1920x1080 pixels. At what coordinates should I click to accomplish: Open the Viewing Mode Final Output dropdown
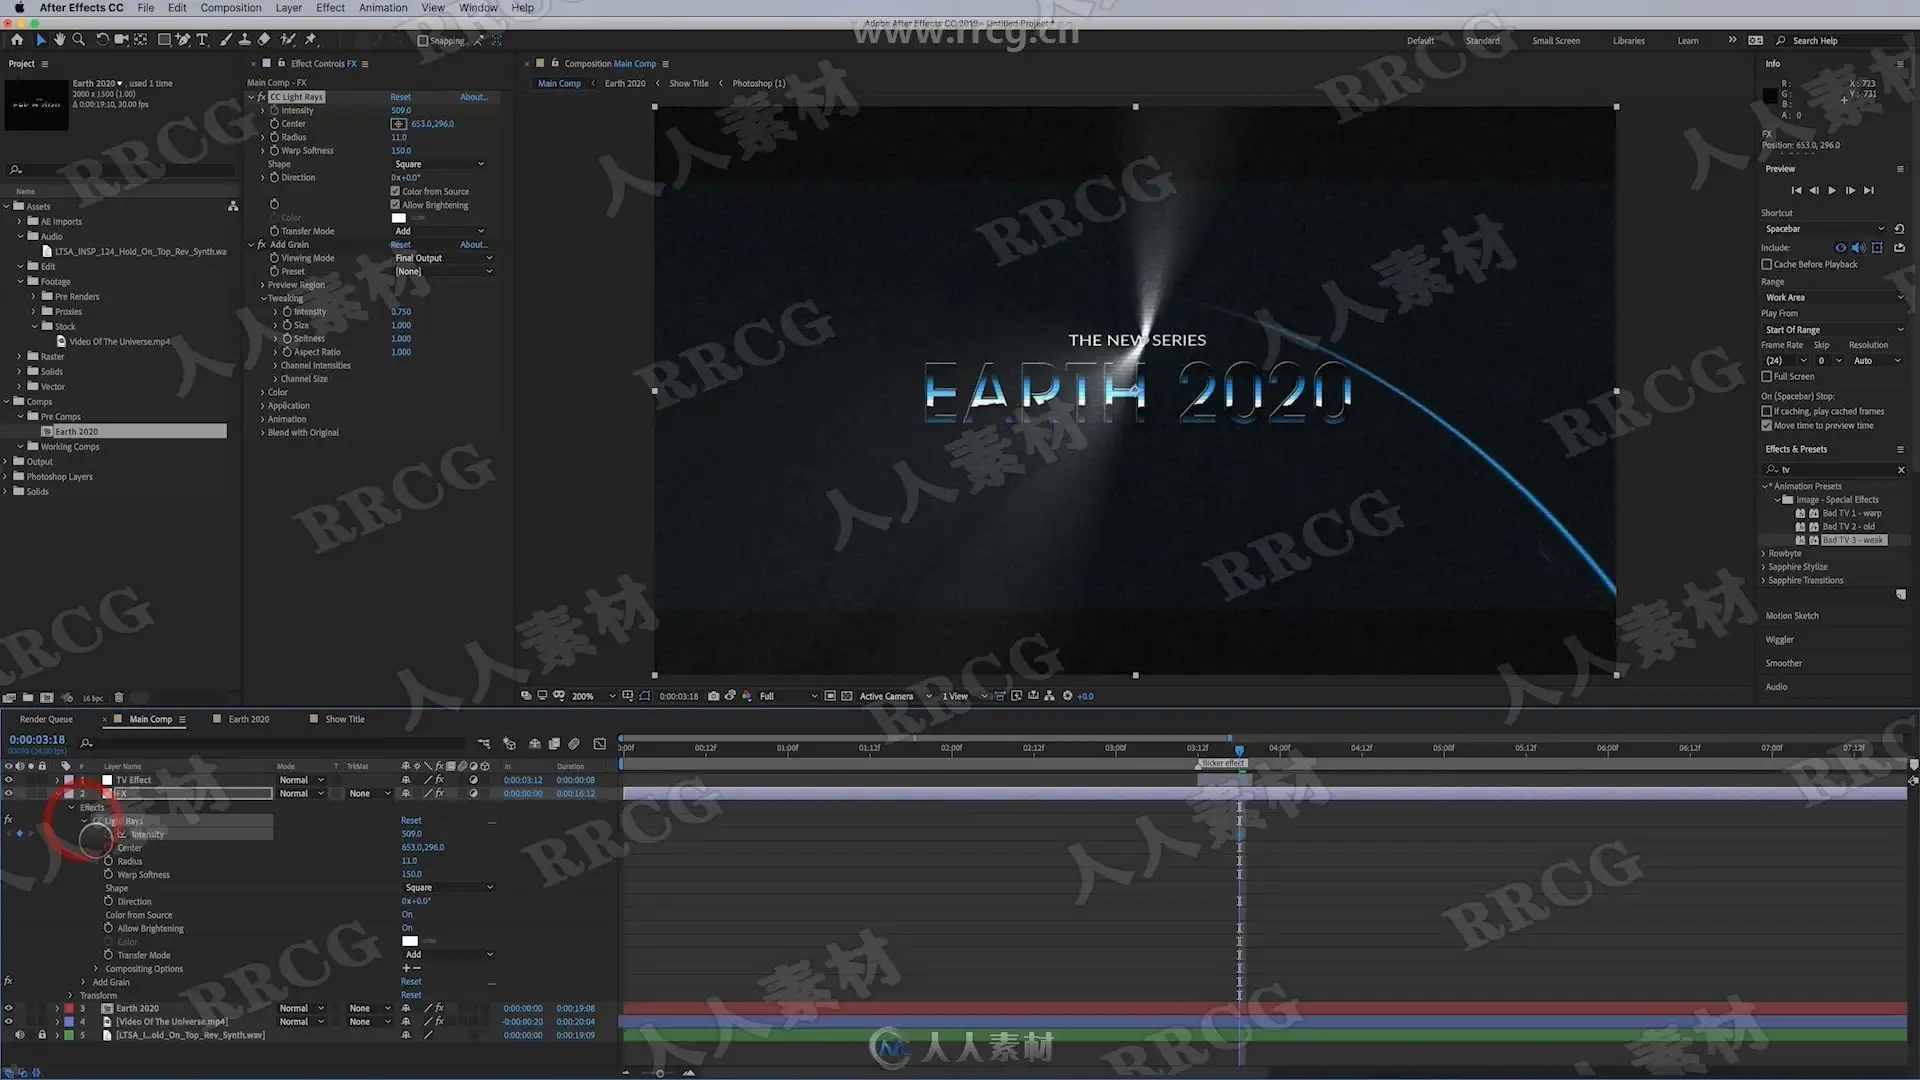(x=442, y=258)
